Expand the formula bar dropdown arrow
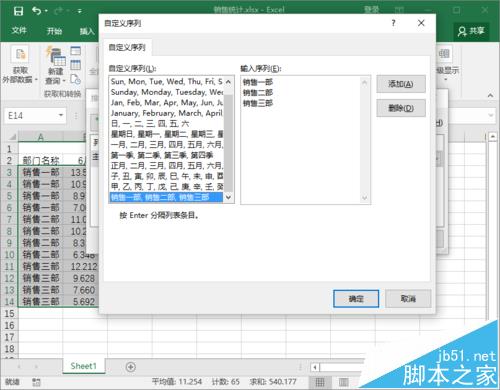The height and width of the screenshot is (390, 500). tap(490, 115)
